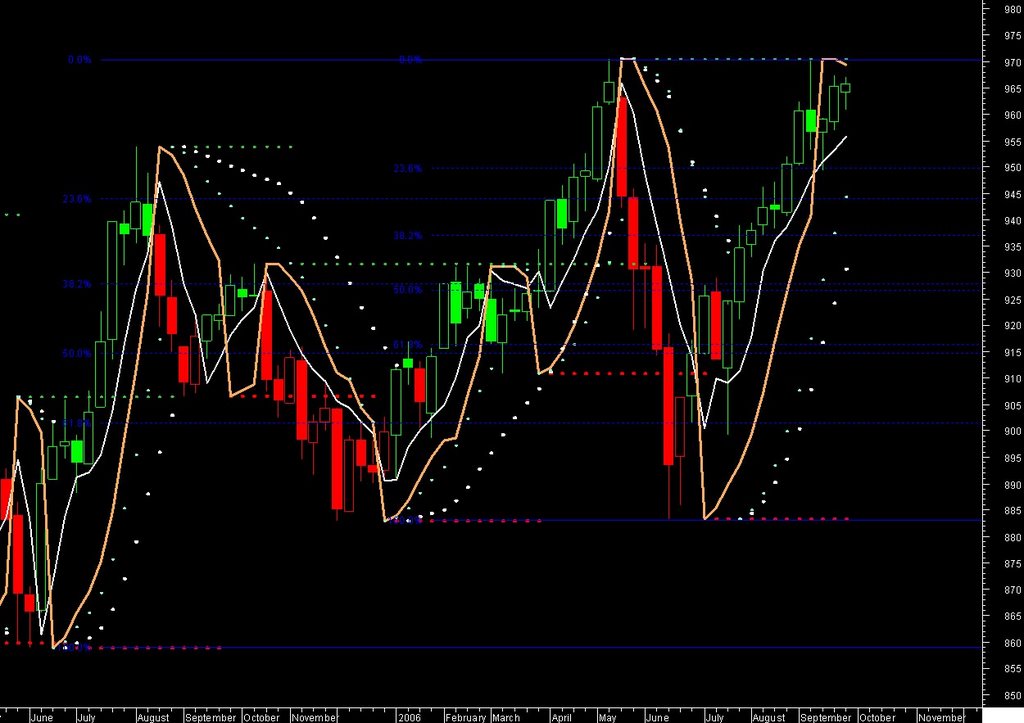Click the 38.2% Fibonacci label near 928 level
The image size is (1024, 723).
pos(77,284)
